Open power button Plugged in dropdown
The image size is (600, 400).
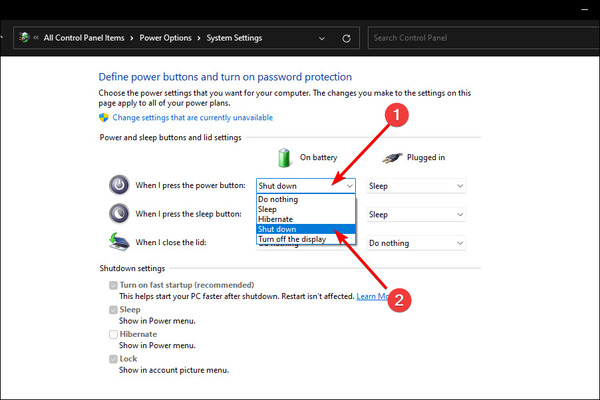pos(416,186)
